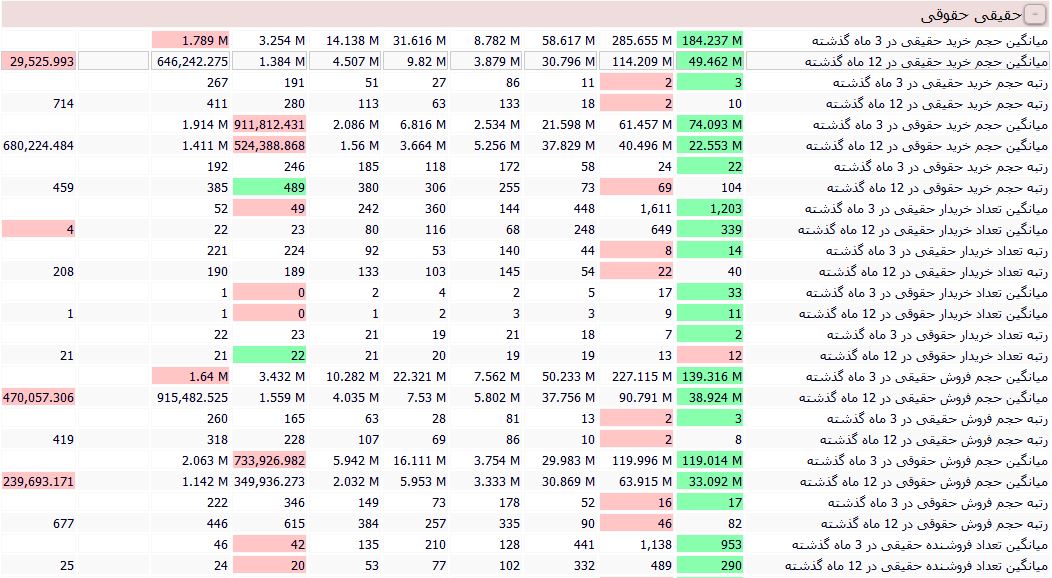Image resolution: width=1052 pixels, height=578 pixels.
Task: Select the green cell 139.316 M
Action: pos(710,377)
